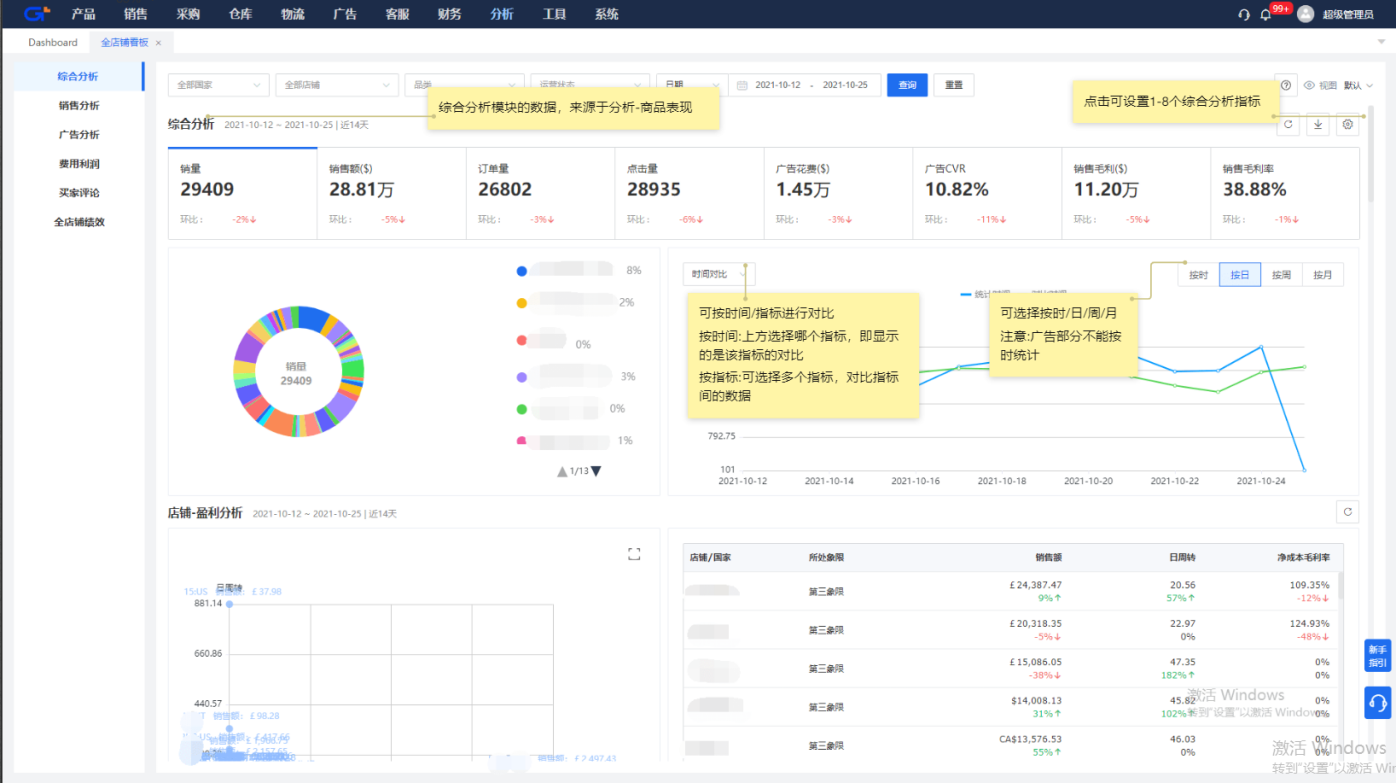Expand the quadrant chart to fullscreen
1396x783 pixels.
(x=633, y=554)
